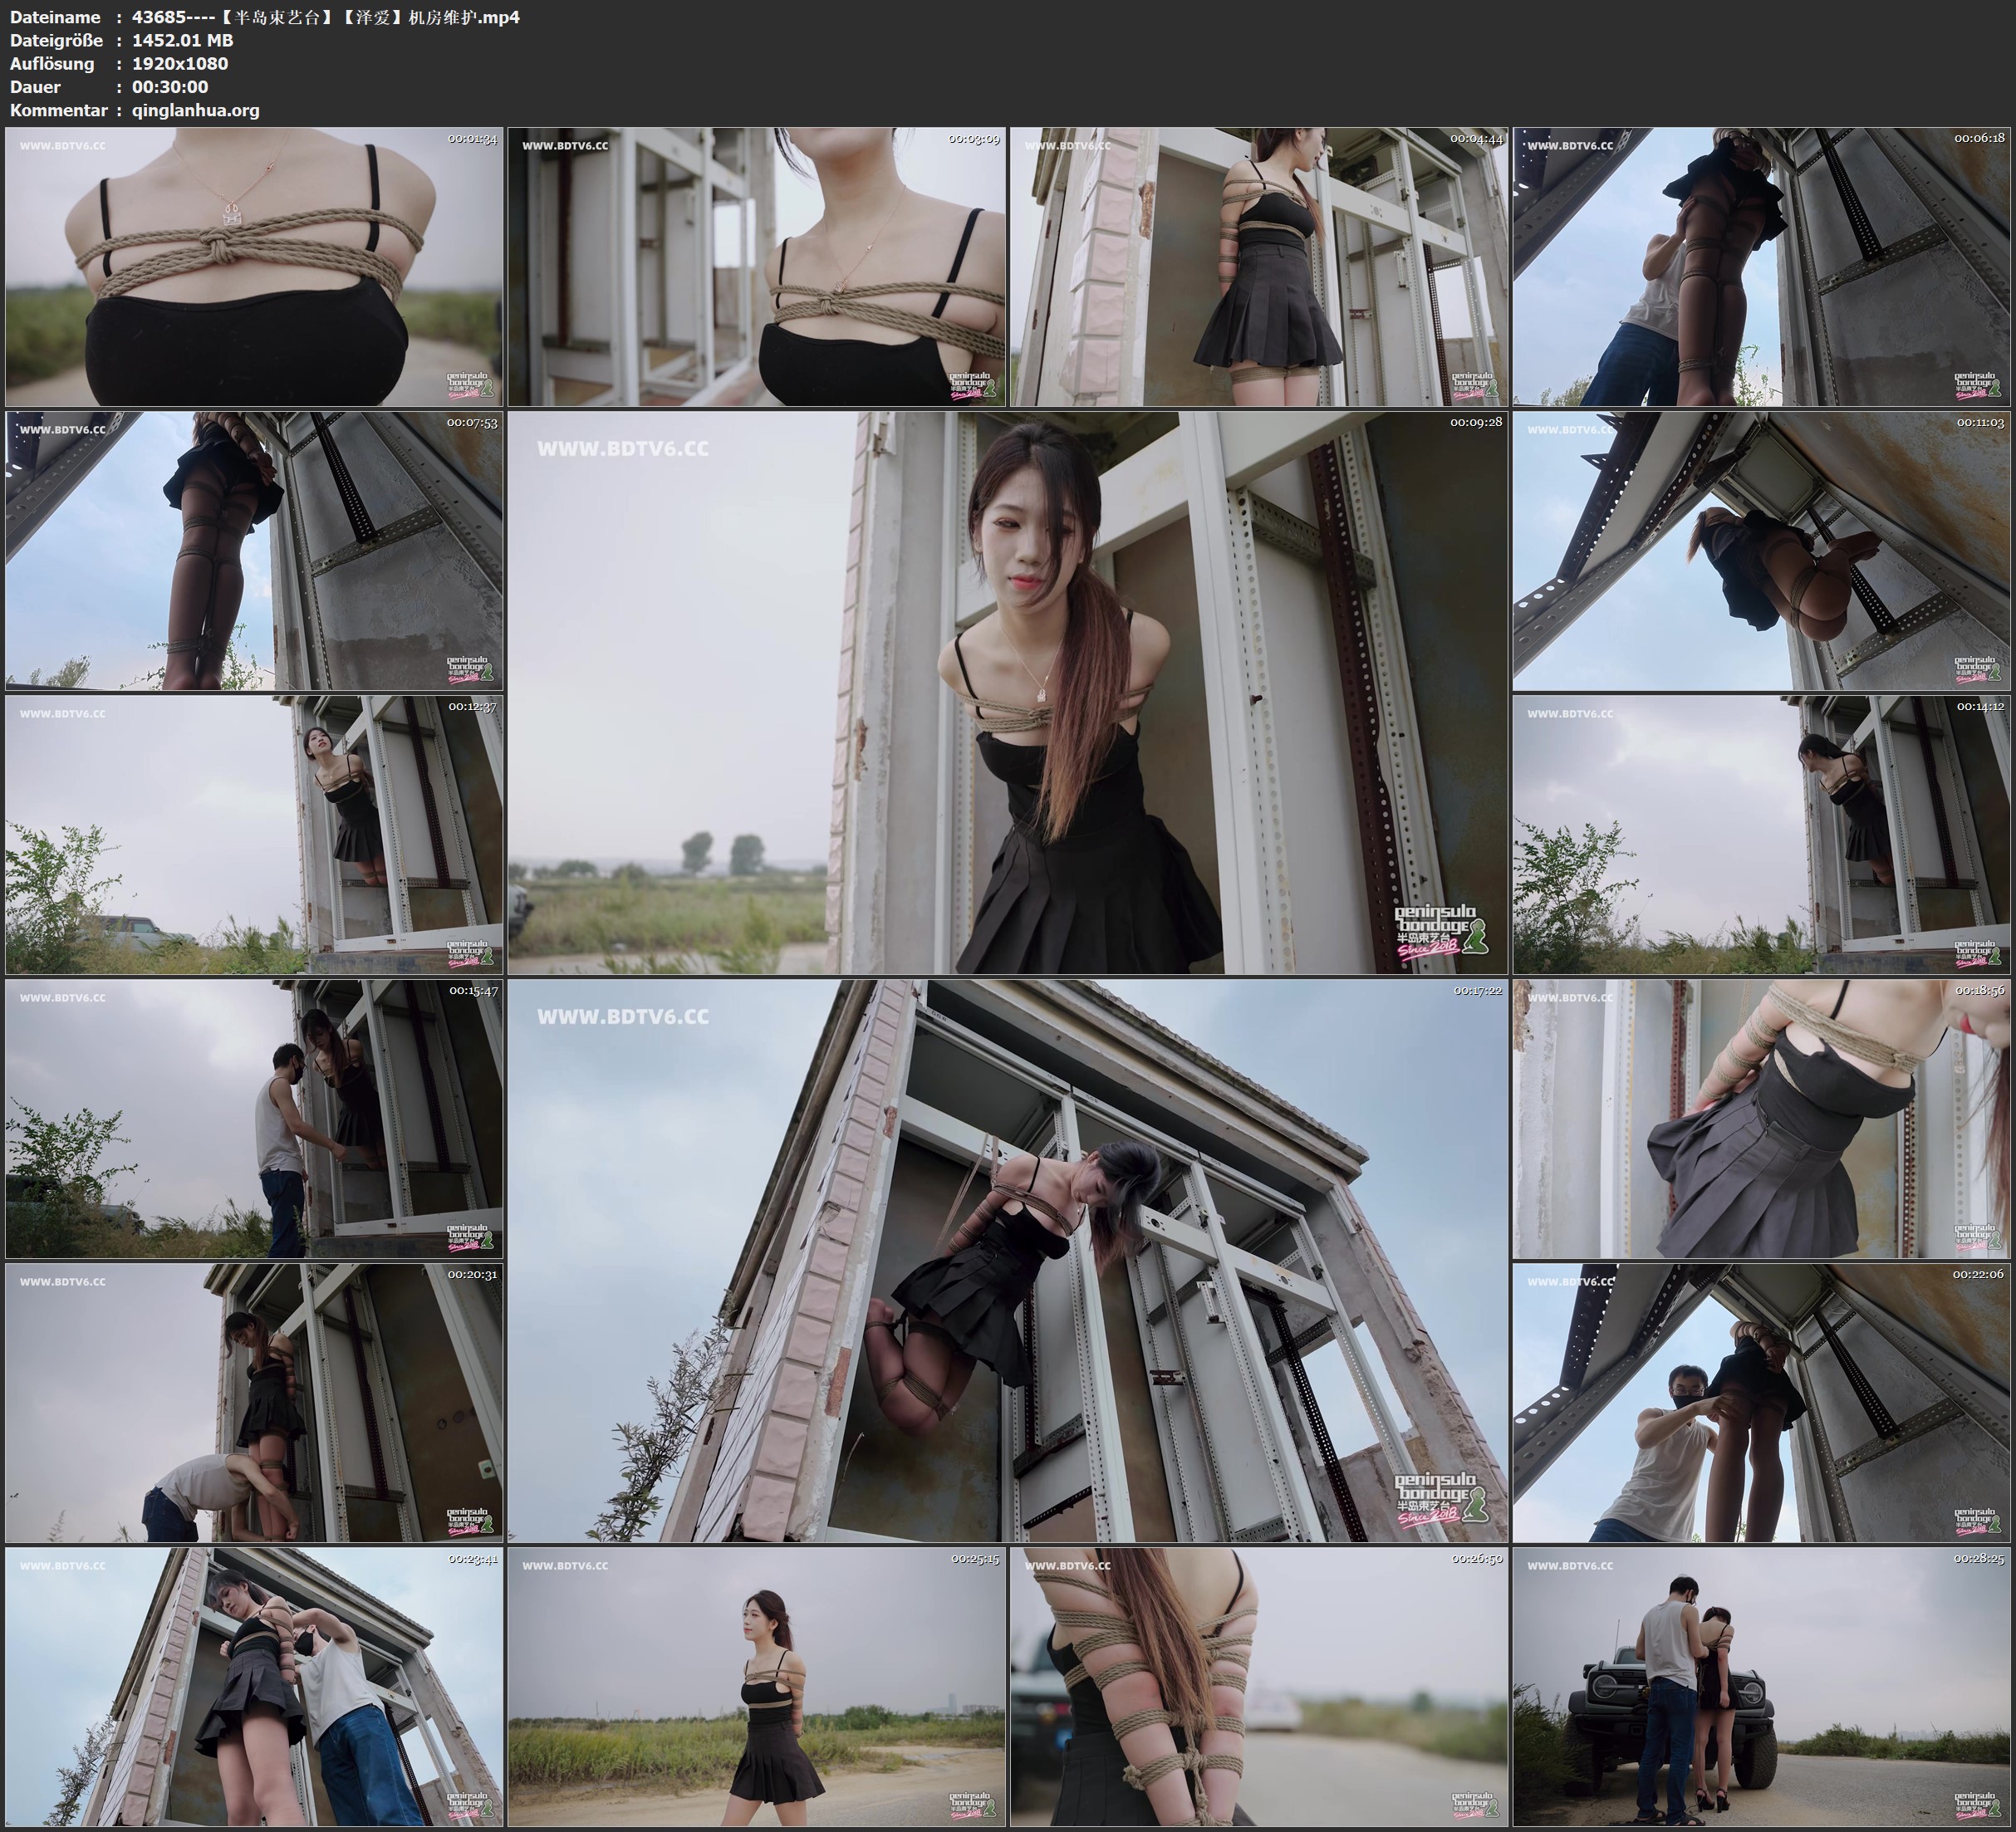Click the Dauer value 00:30:00

click(170, 87)
